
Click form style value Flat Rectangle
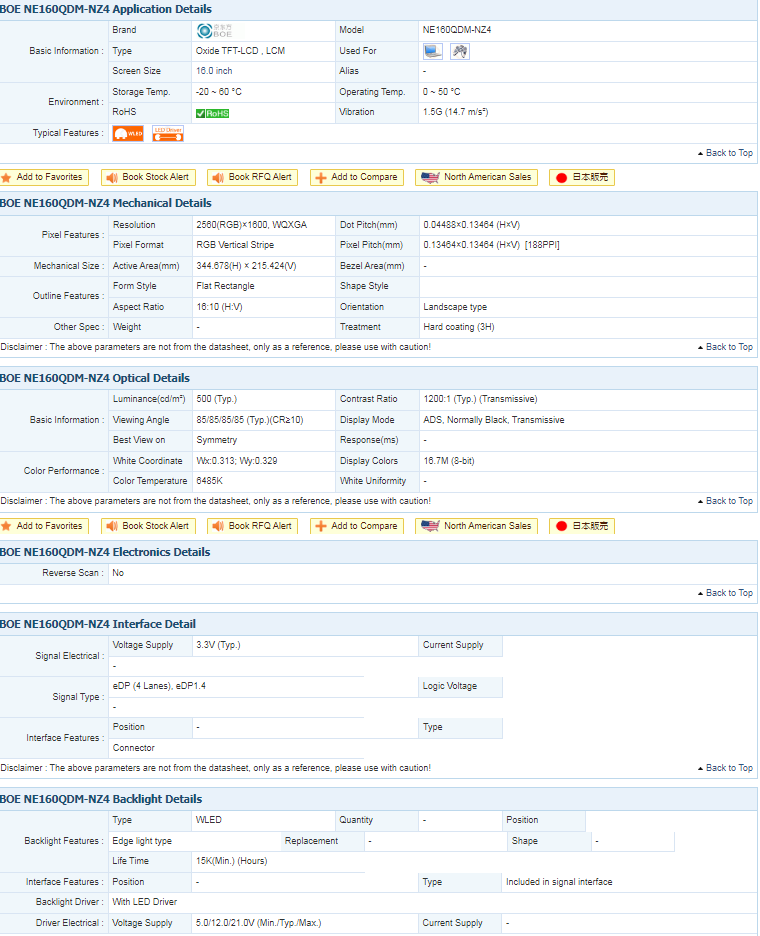click(x=225, y=287)
